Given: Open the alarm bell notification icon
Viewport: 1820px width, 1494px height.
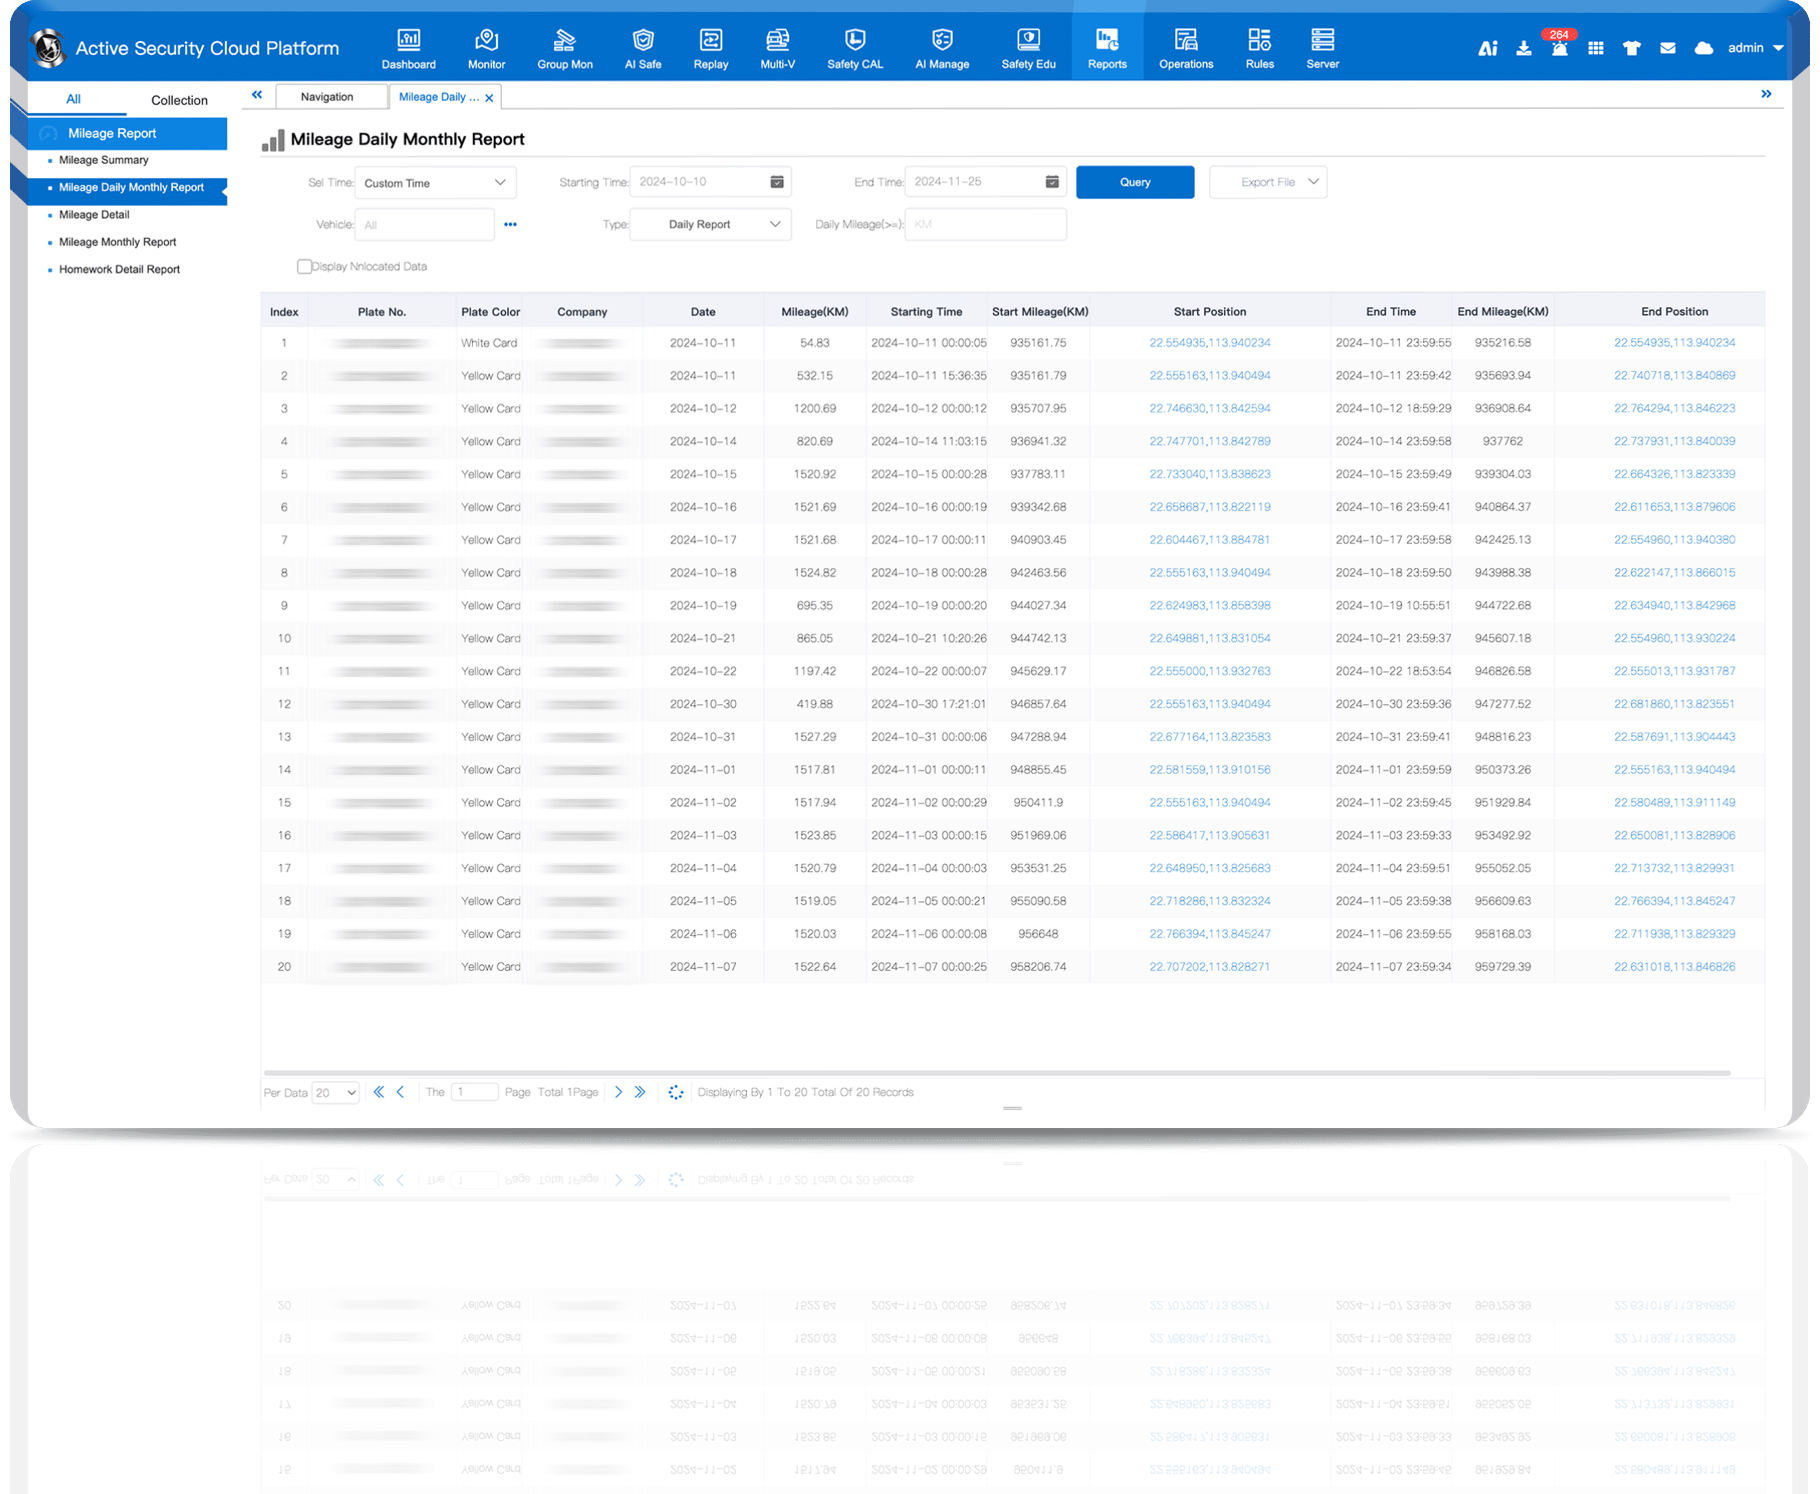Looking at the screenshot, I should pos(1559,48).
